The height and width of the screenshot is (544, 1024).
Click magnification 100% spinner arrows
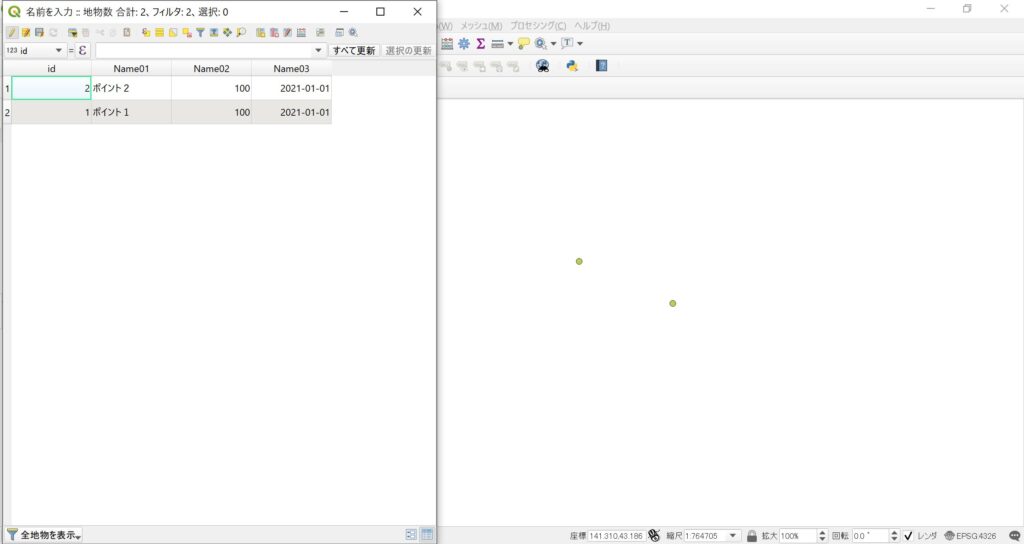click(x=822, y=536)
